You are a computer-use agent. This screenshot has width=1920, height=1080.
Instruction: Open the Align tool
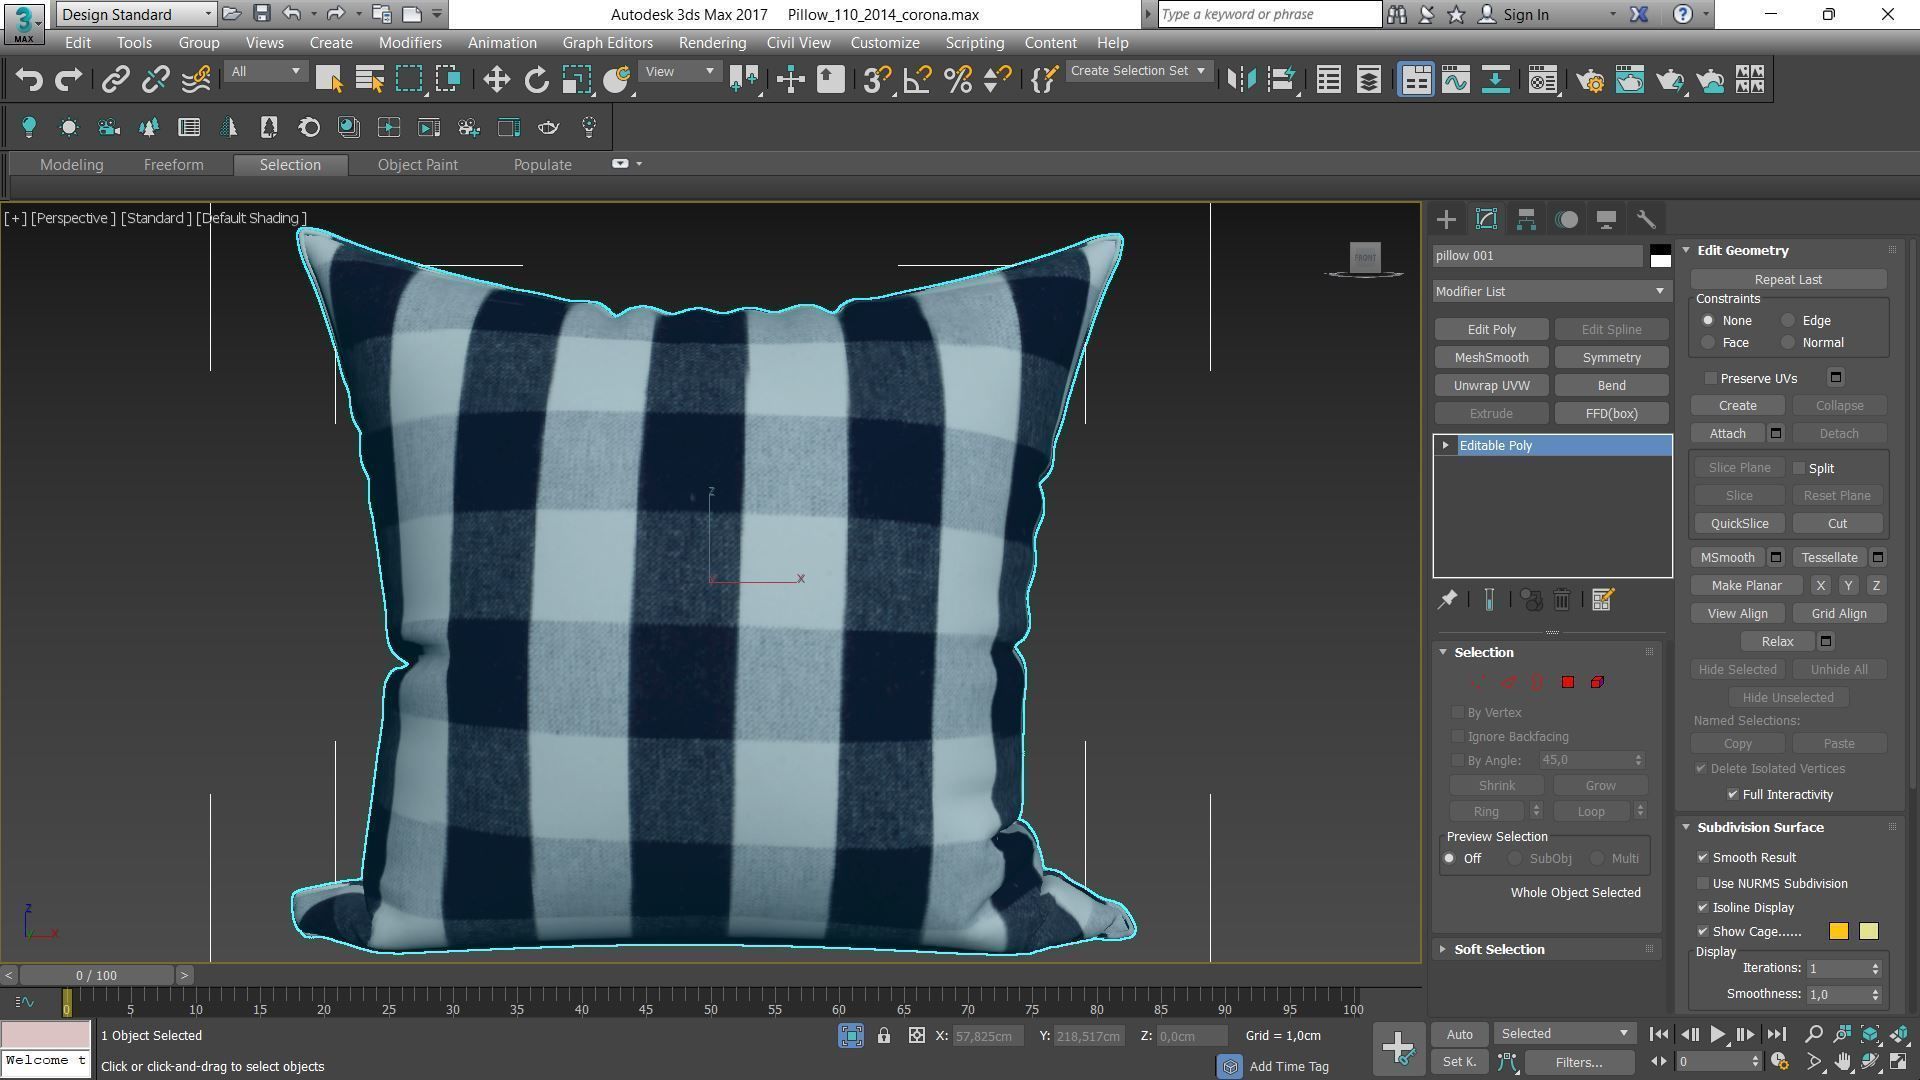click(1281, 80)
